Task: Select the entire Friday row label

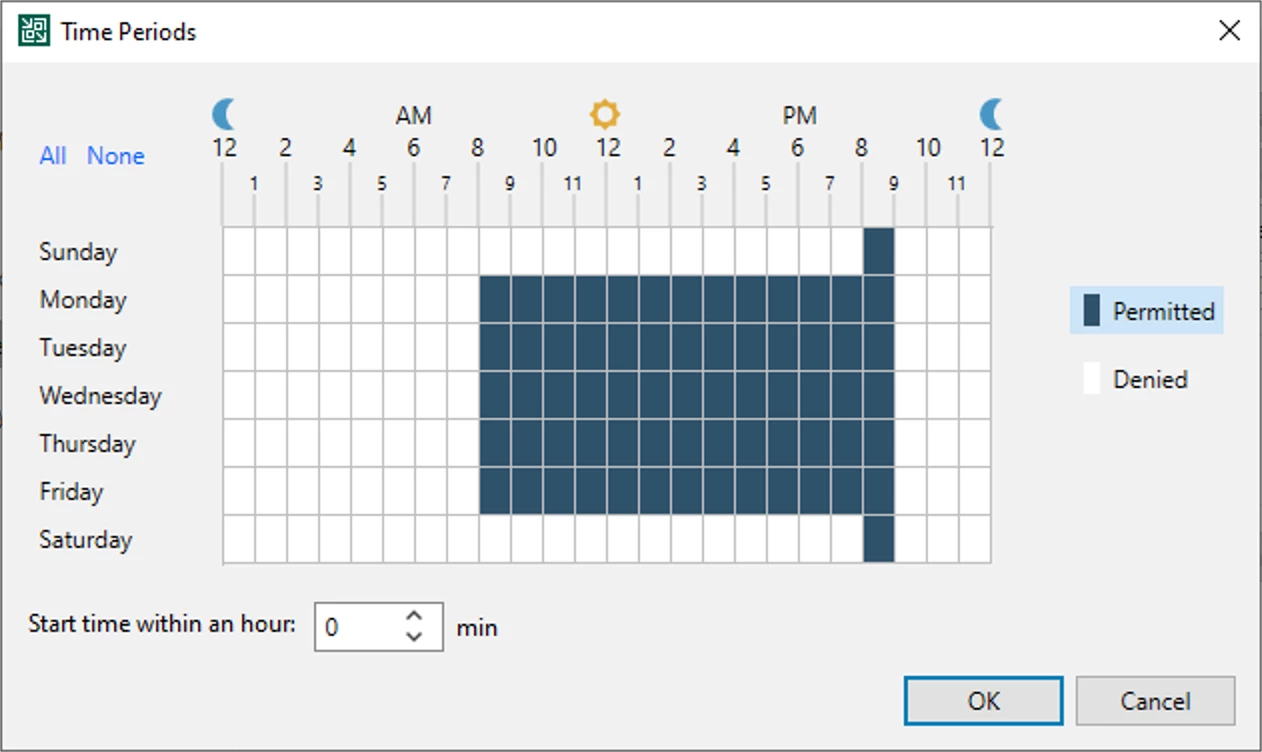Action: coord(71,491)
